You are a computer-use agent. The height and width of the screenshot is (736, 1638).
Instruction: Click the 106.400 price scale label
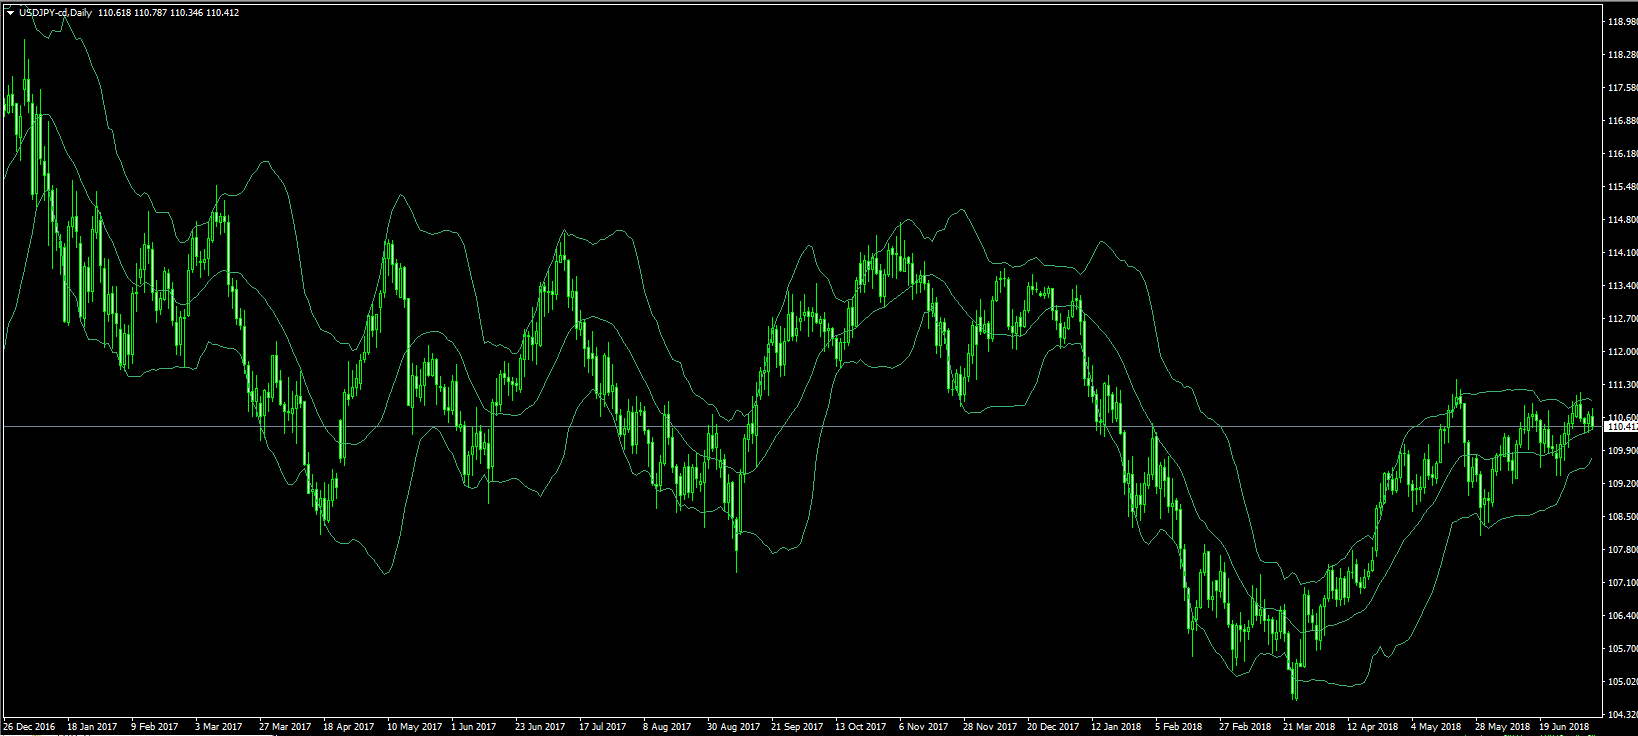click(1621, 616)
